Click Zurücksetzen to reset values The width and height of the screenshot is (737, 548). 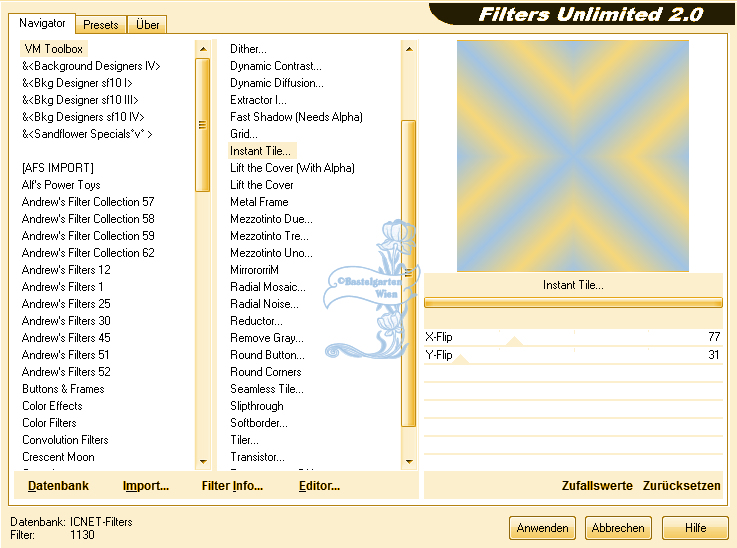click(x=682, y=485)
